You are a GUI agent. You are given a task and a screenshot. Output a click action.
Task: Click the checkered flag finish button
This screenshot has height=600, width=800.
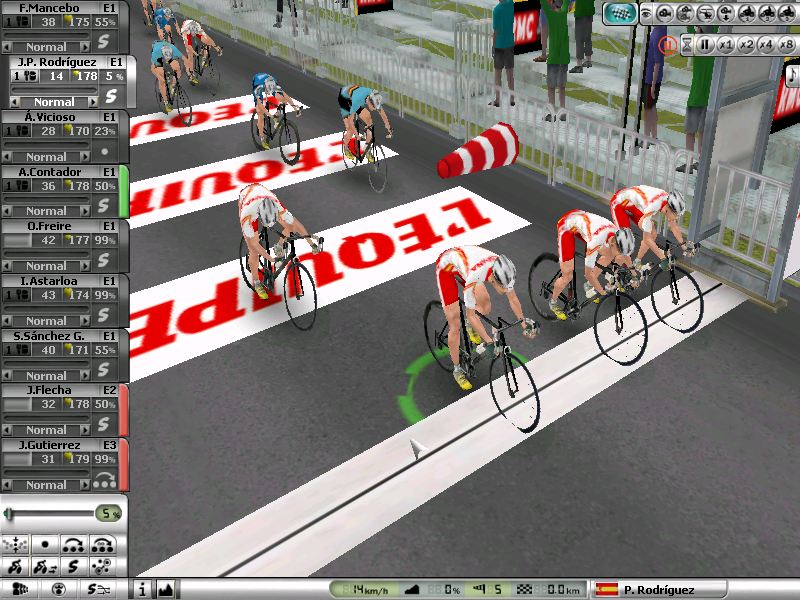coord(620,14)
